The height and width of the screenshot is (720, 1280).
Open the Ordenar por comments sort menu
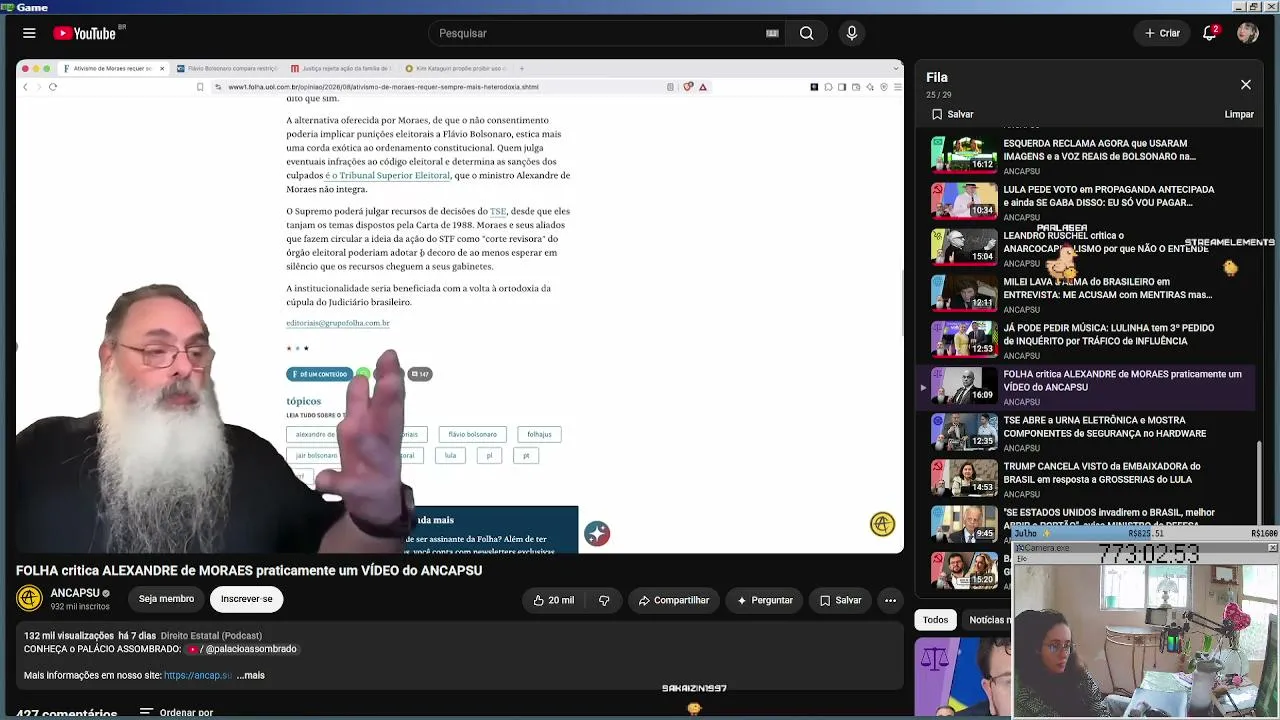[176, 713]
